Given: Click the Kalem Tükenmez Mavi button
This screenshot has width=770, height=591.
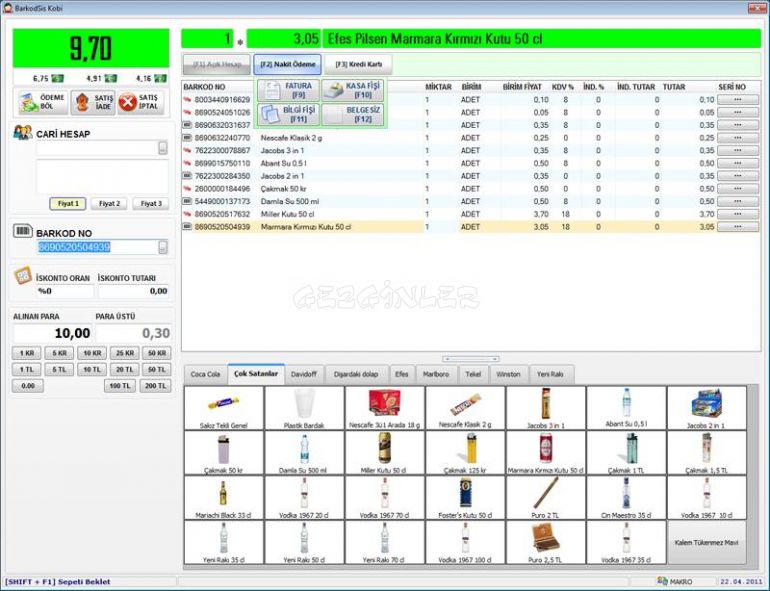Looking at the screenshot, I should point(707,542).
